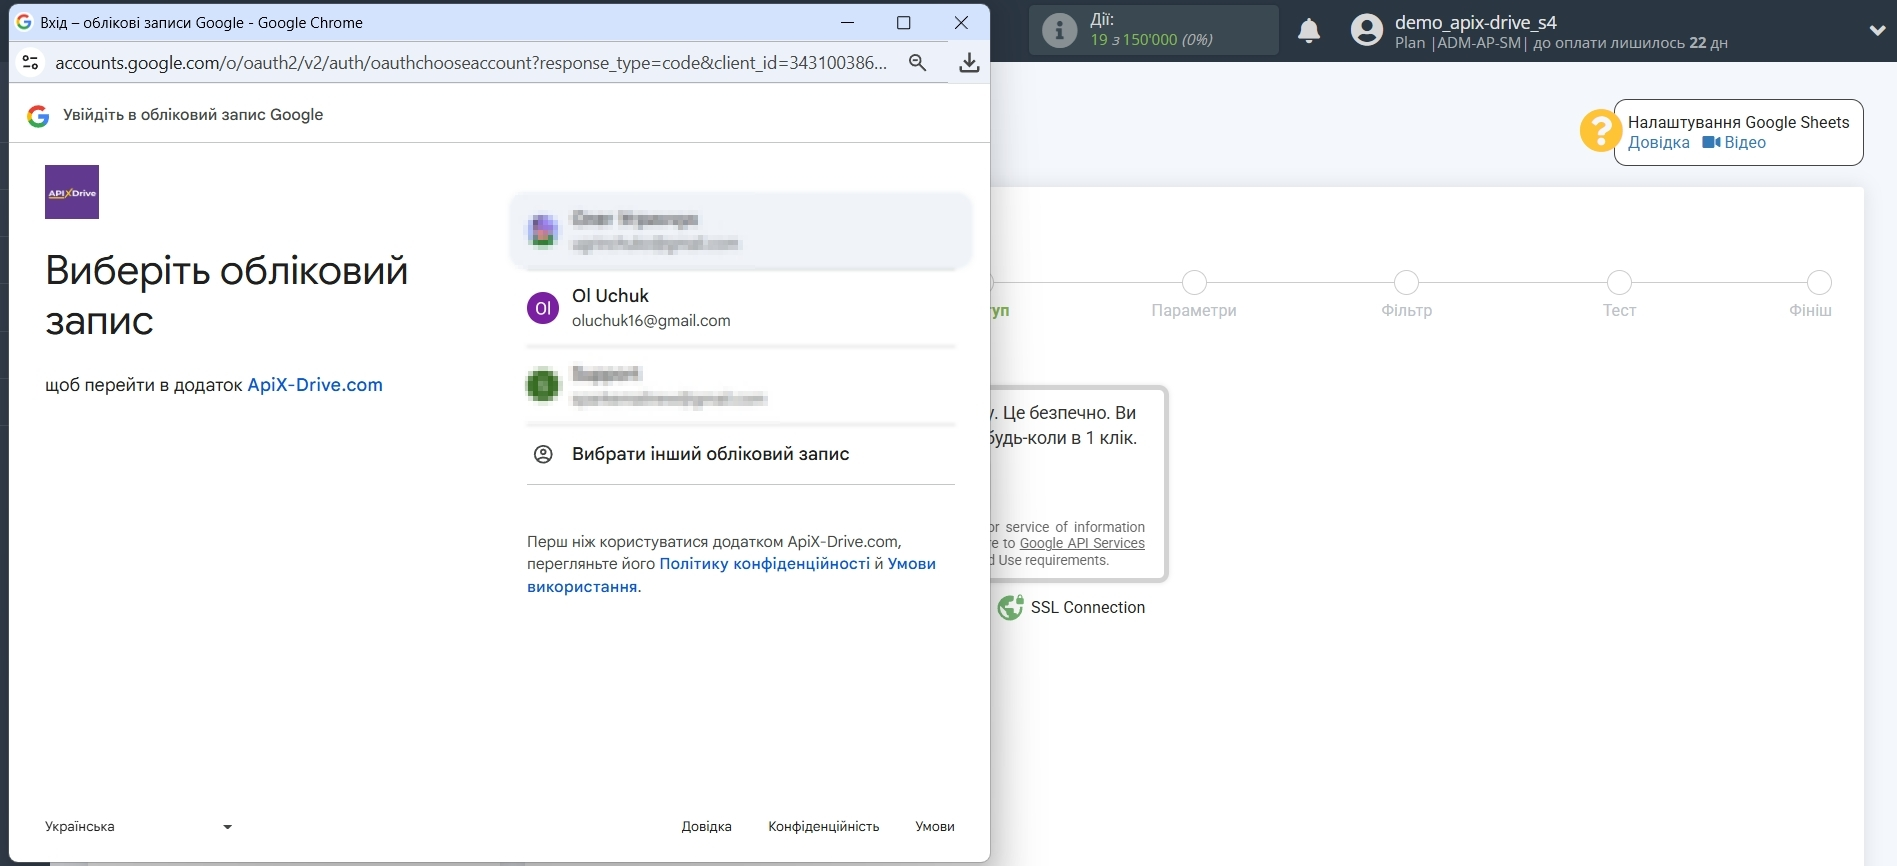
Task: Click the zoom magnifier icon in address bar
Action: pos(917,63)
